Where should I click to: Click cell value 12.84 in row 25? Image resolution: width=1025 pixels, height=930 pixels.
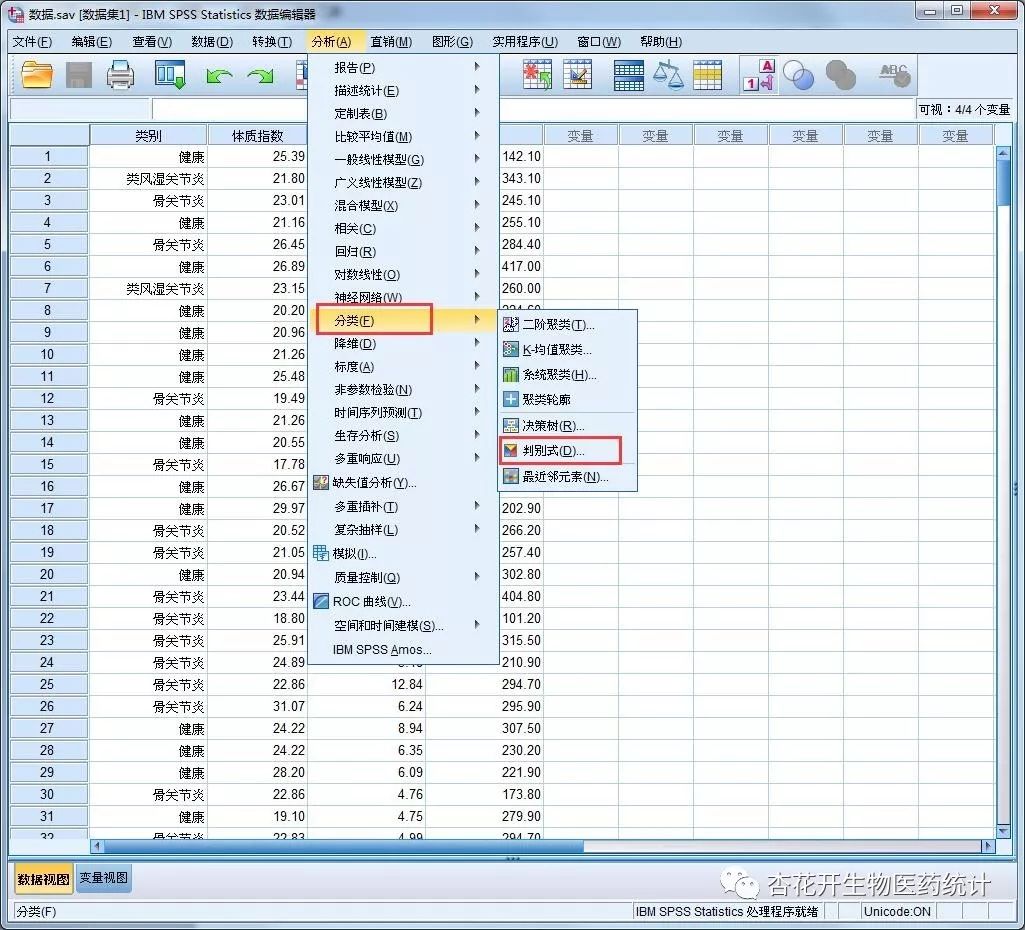tap(366, 684)
